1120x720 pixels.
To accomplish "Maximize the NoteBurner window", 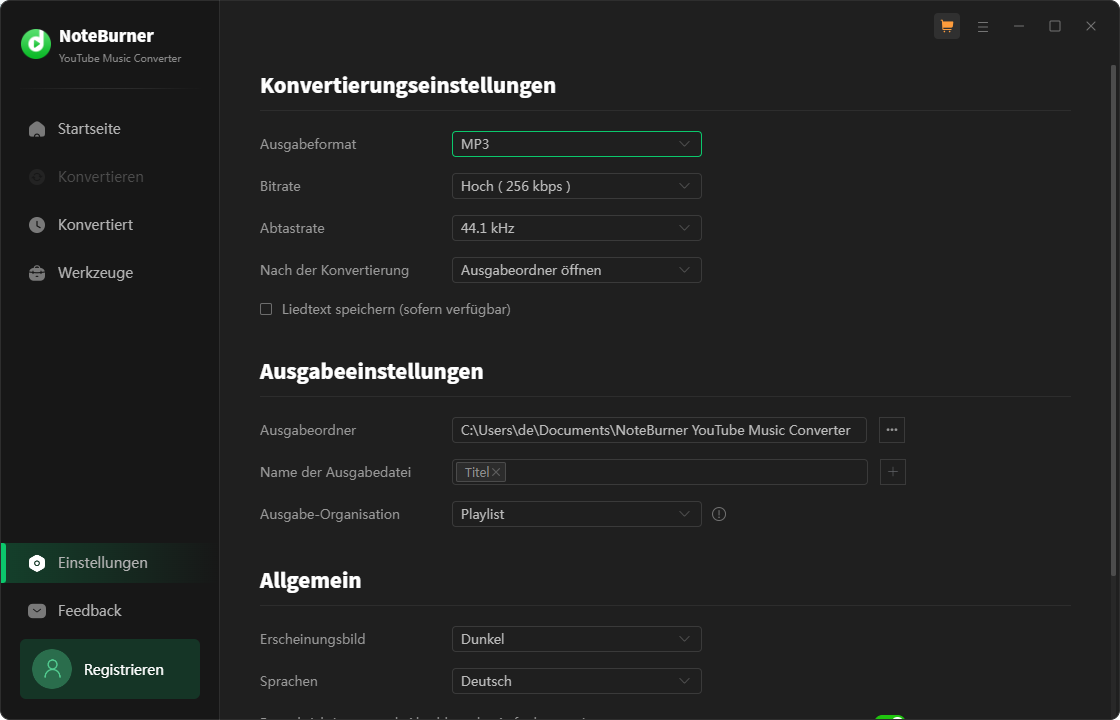I will tap(1055, 26).
